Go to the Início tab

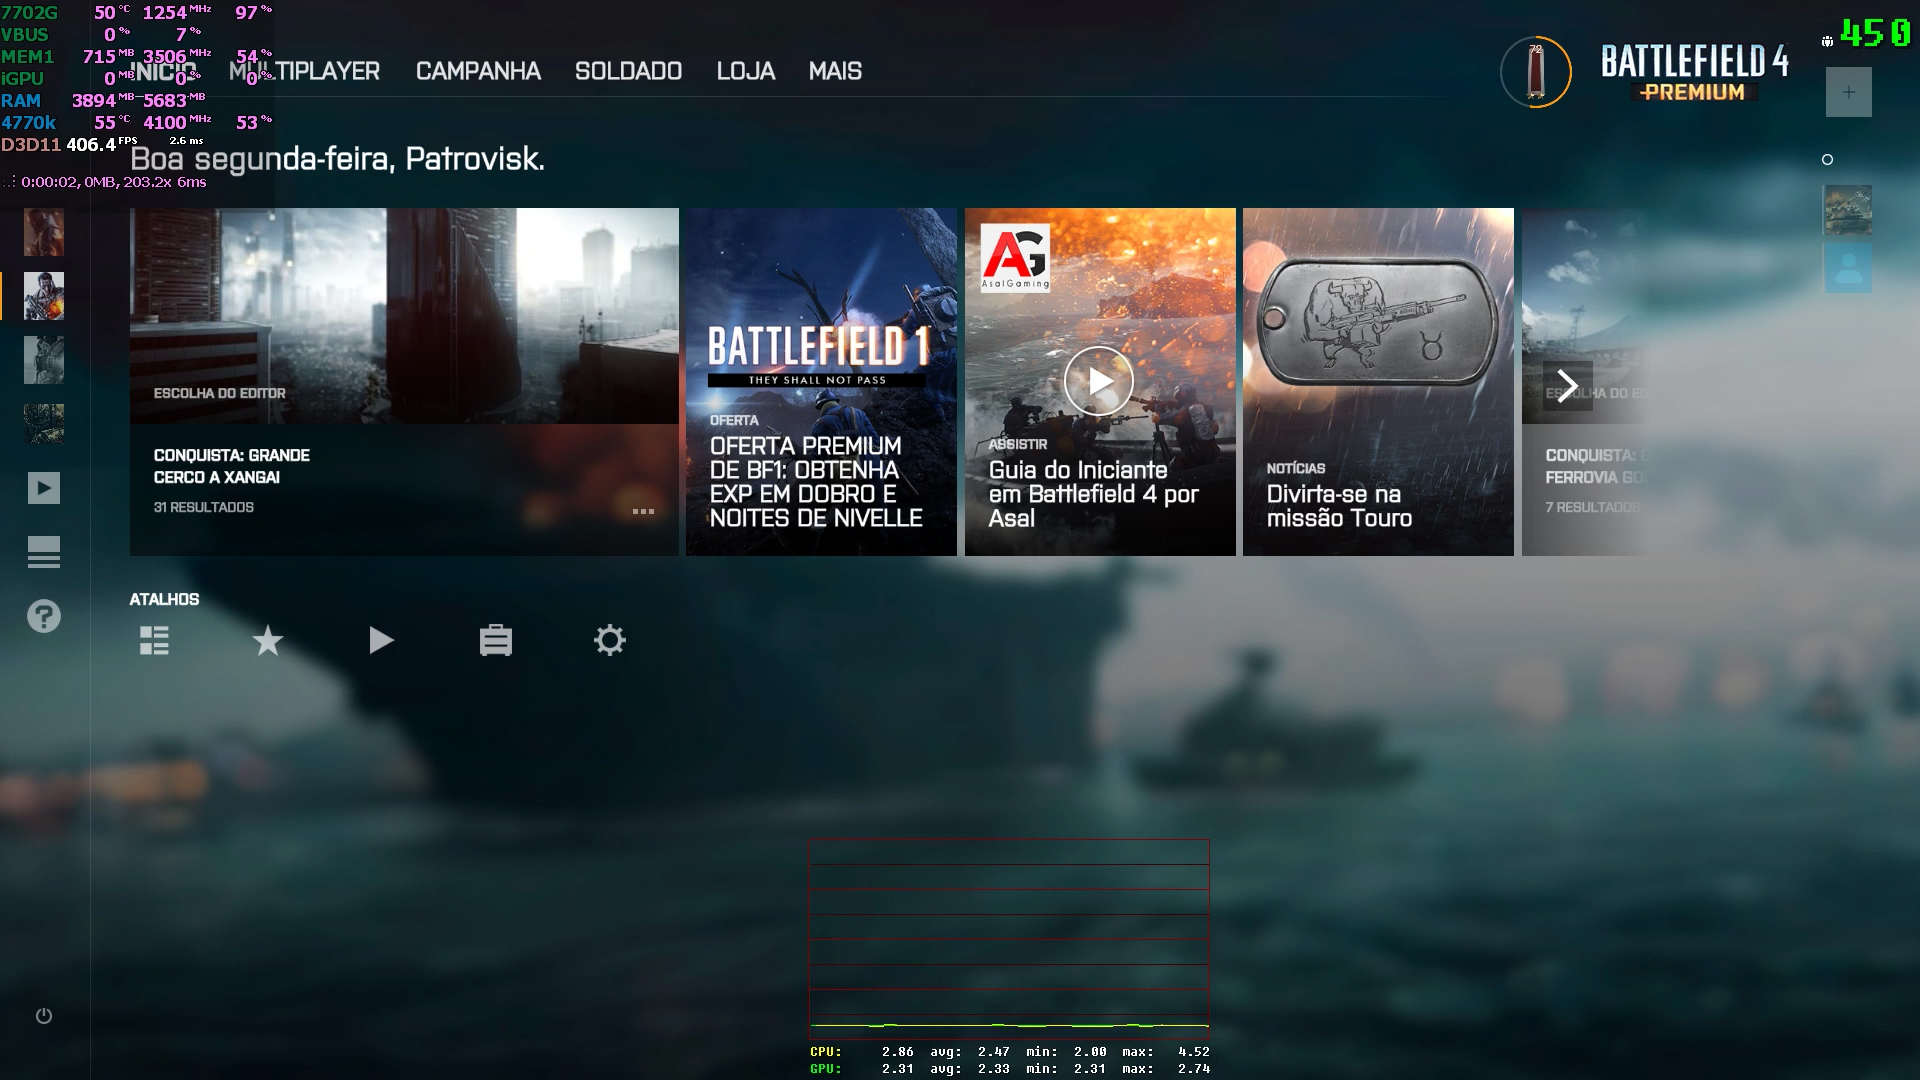164,71
